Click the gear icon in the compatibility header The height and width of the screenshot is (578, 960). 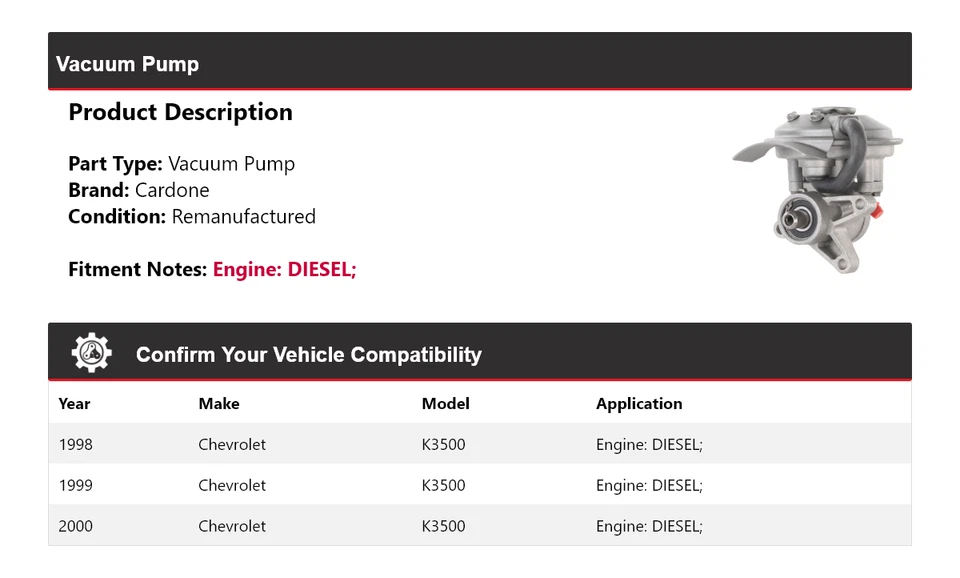[91, 354]
